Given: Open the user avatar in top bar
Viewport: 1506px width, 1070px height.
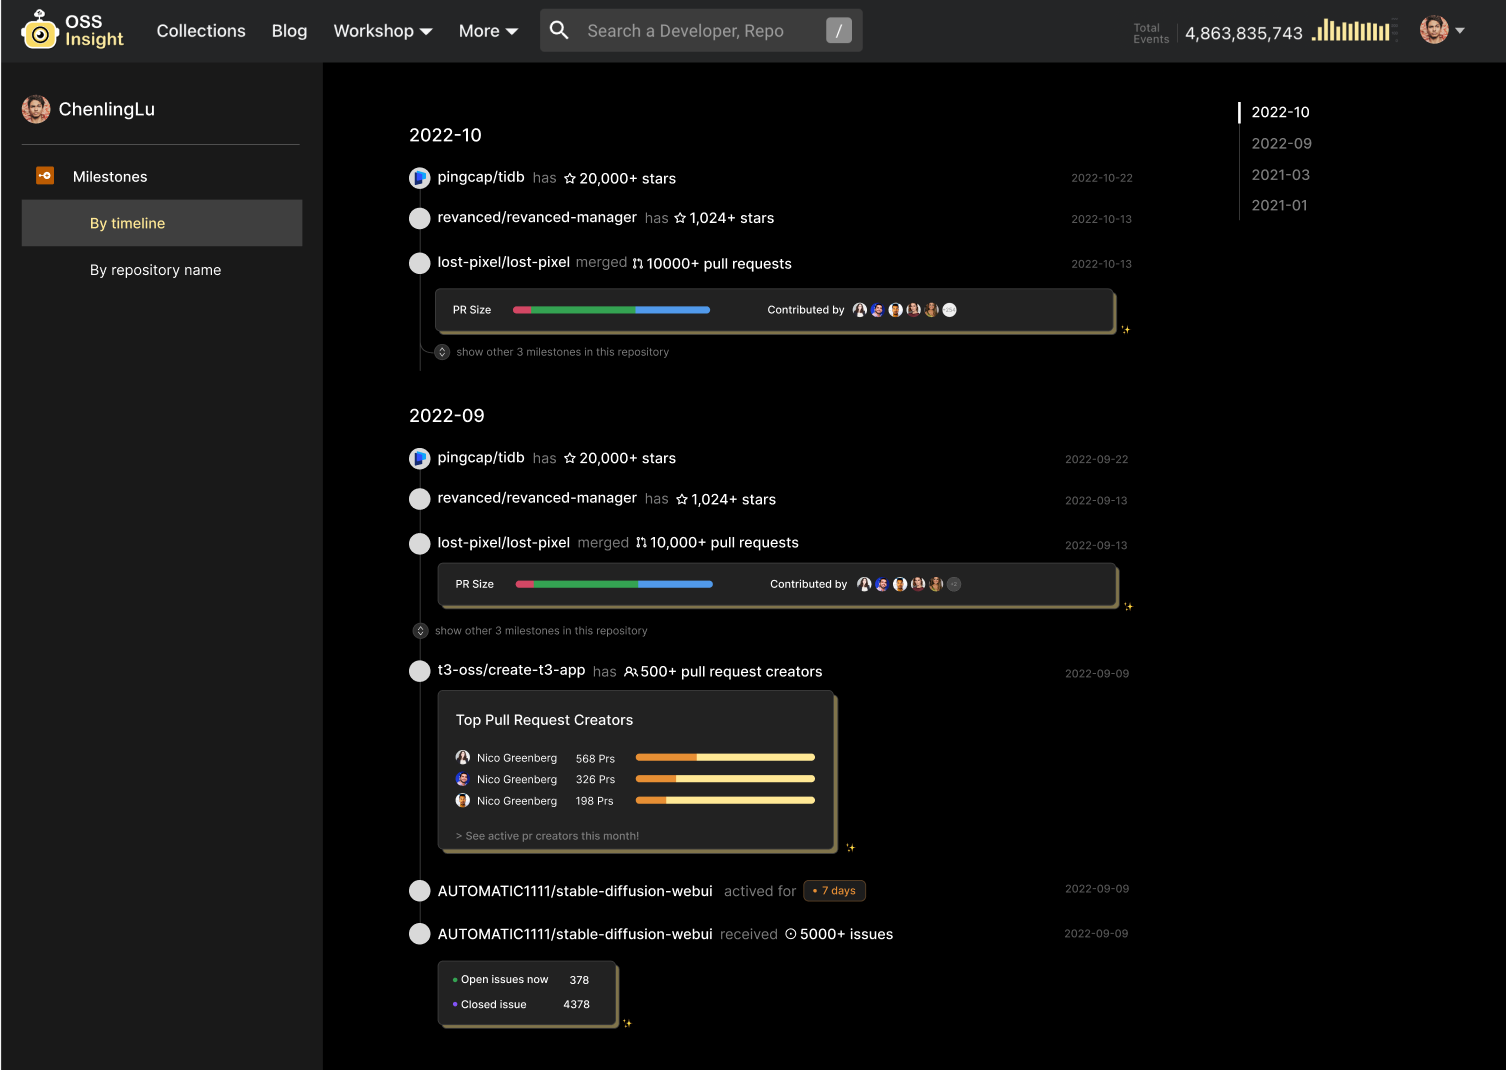Looking at the screenshot, I should [x=1434, y=30].
